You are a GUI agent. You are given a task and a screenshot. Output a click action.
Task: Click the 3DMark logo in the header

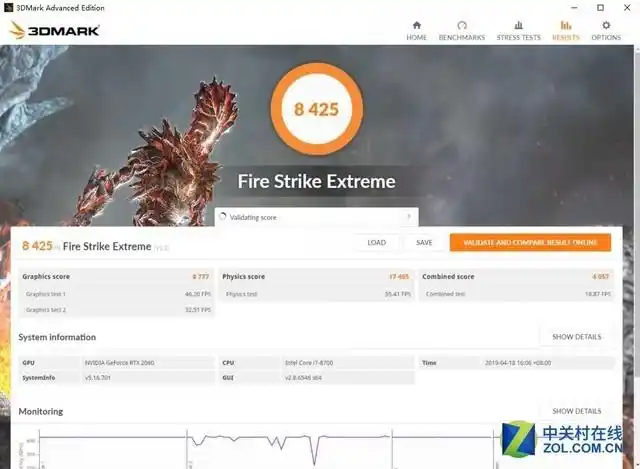pyautogui.click(x=55, y=30)
